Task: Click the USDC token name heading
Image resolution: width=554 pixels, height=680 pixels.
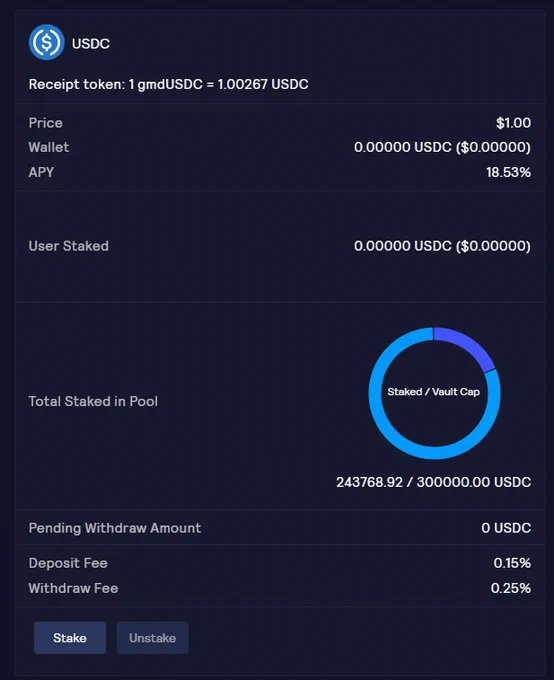Action: click(91, 43)
